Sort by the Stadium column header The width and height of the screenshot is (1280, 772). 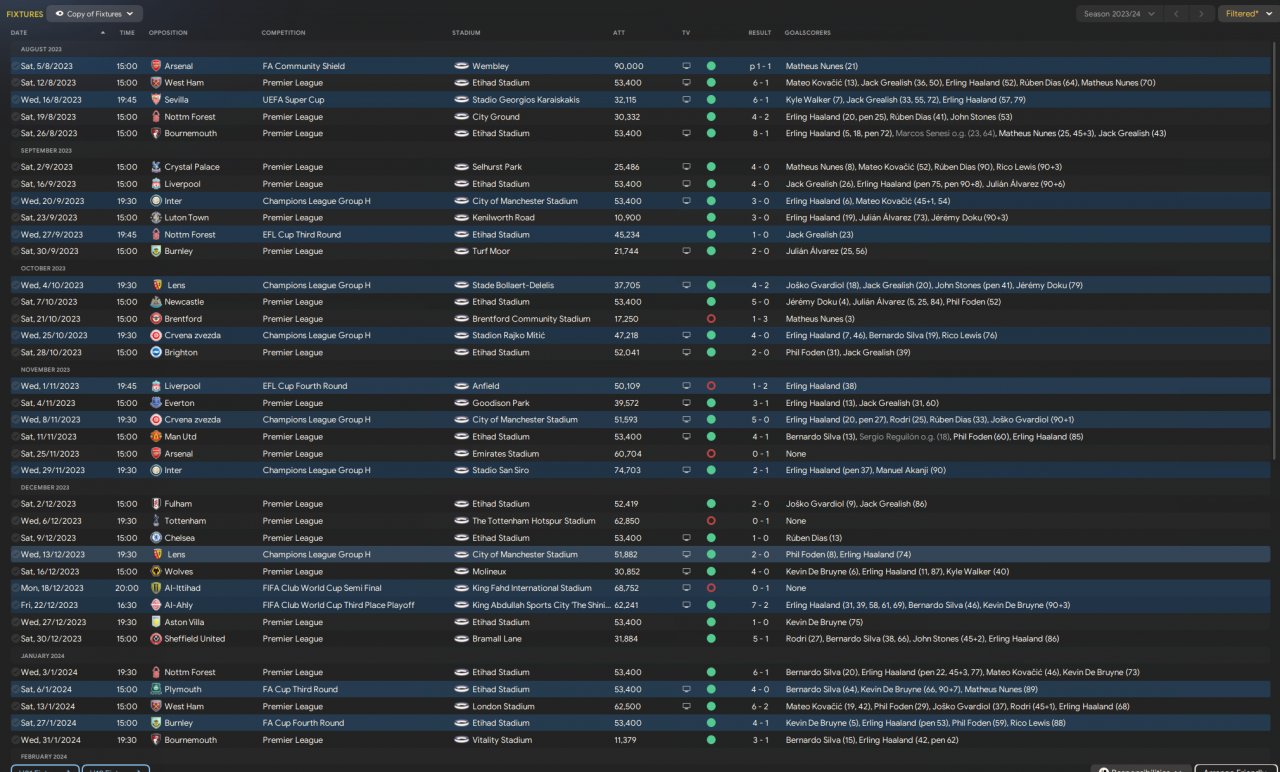click(x=466, y=33)
